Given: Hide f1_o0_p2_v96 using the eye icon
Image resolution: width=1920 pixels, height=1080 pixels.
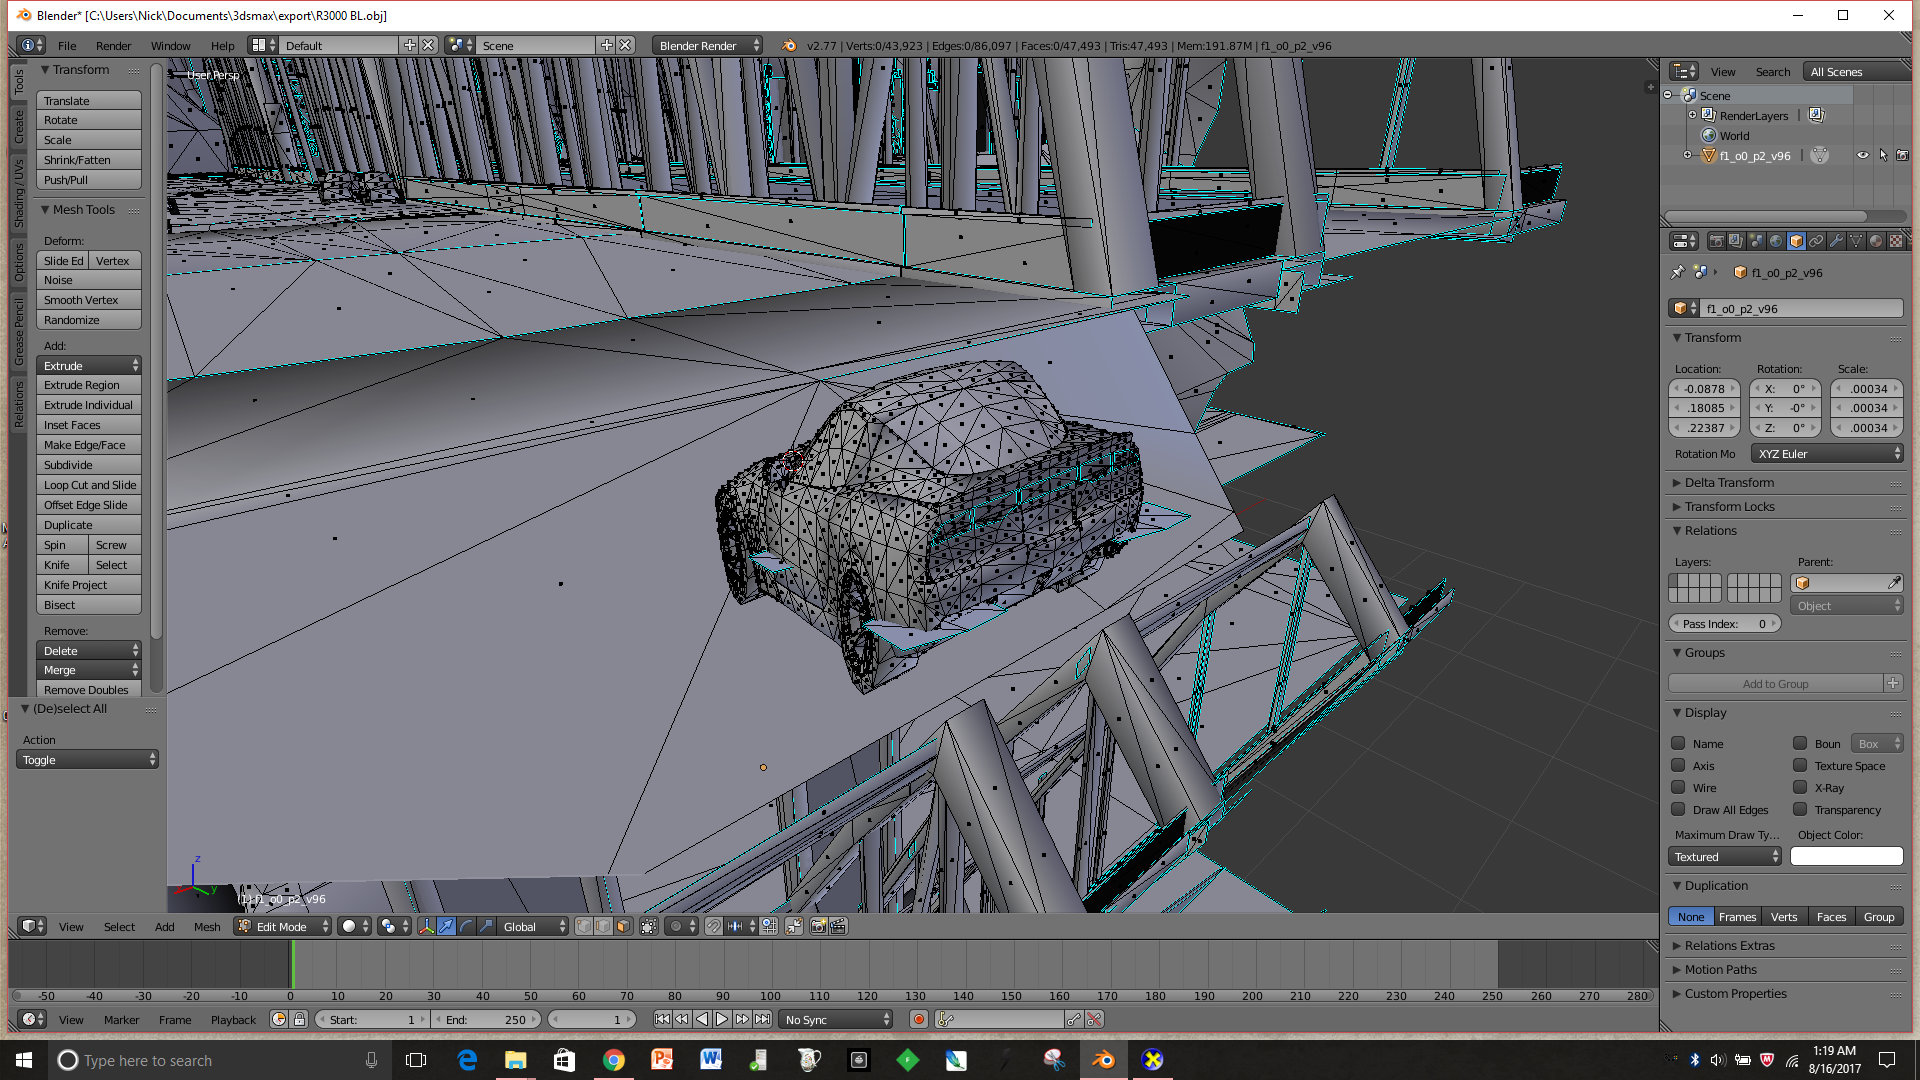Looking at the screenshot, I should point(1862,156).
